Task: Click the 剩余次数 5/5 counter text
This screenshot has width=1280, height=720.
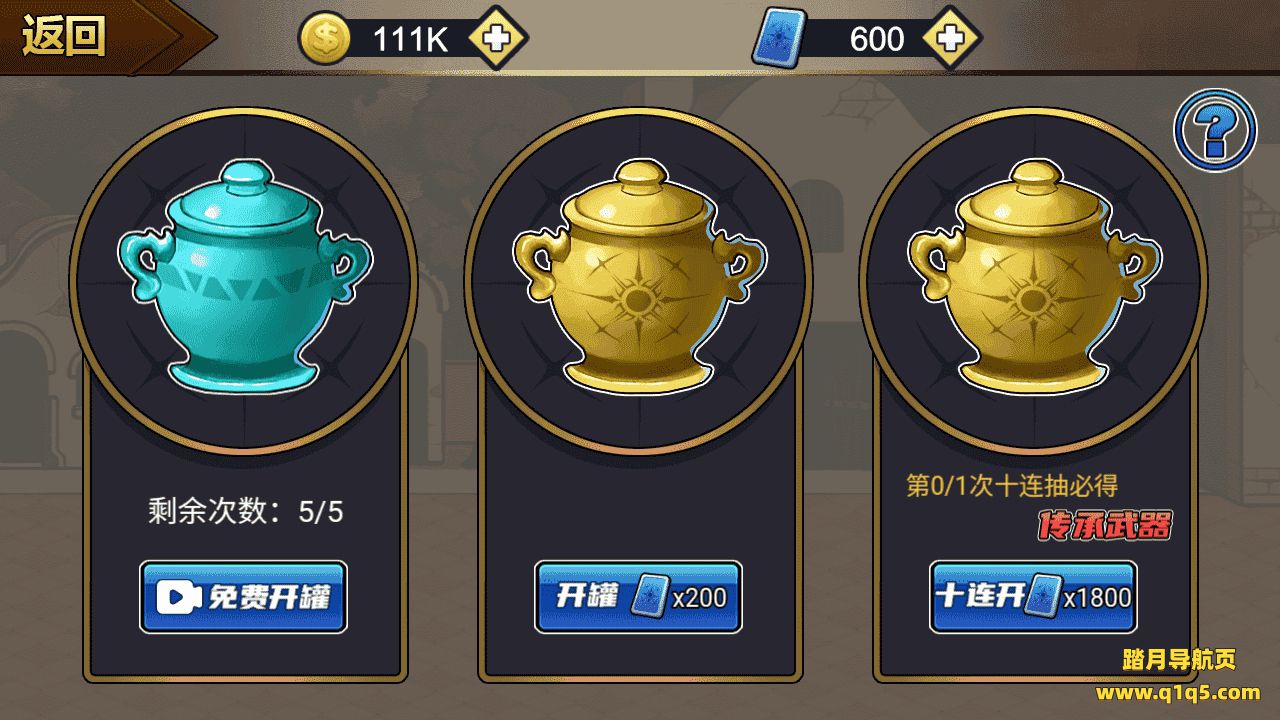Action: click(245, 512)
